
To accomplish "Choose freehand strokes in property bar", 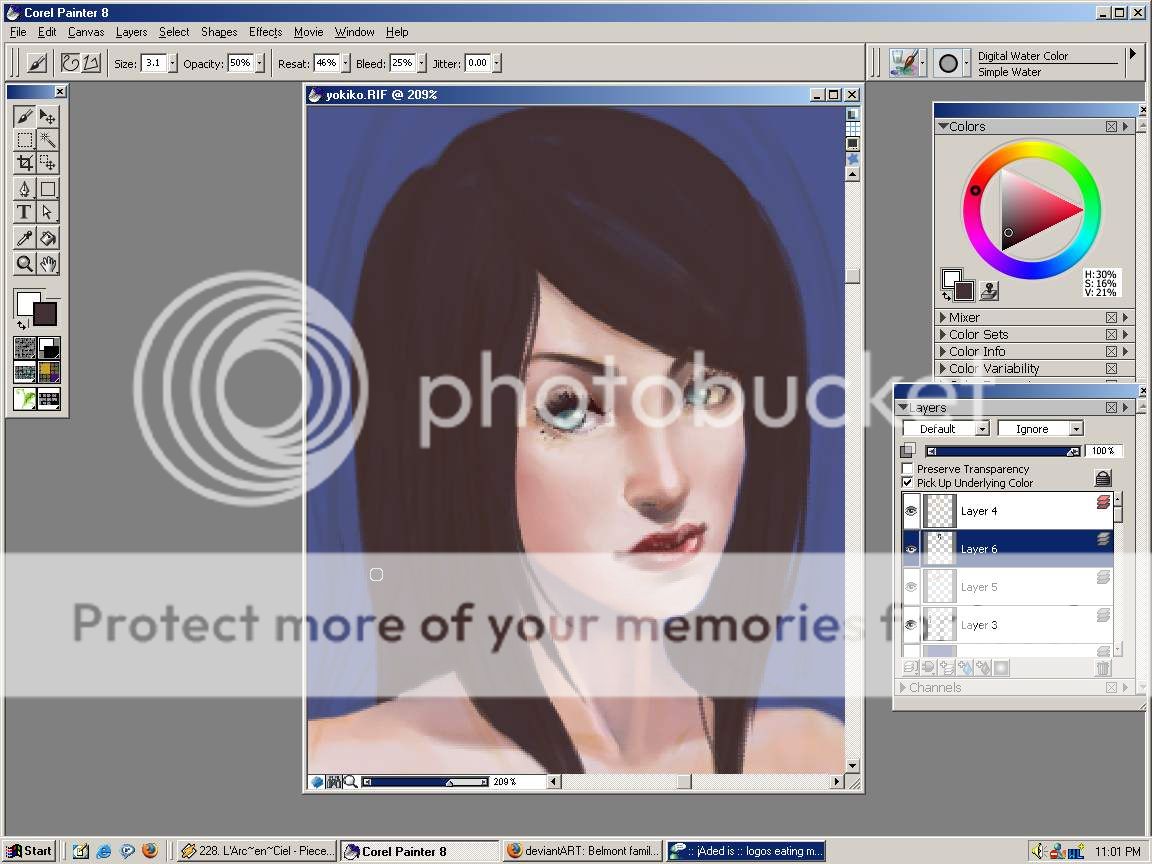I will 70,63.
